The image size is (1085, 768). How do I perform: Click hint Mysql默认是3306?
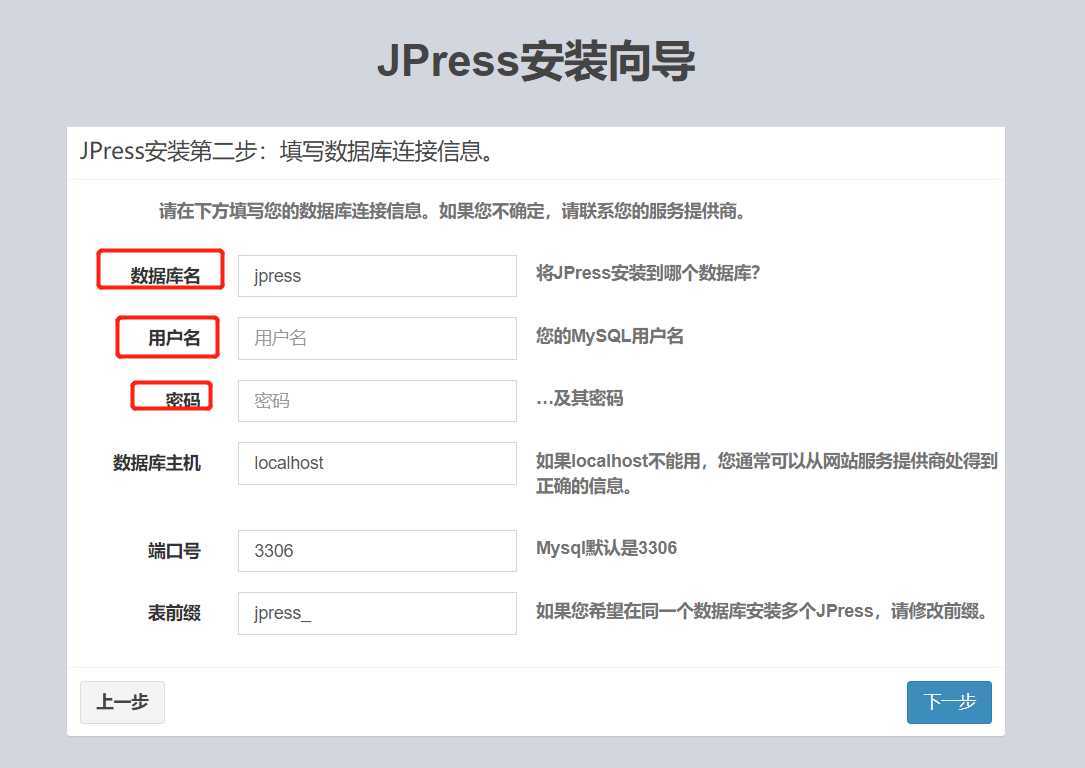[x=606, y=548]
